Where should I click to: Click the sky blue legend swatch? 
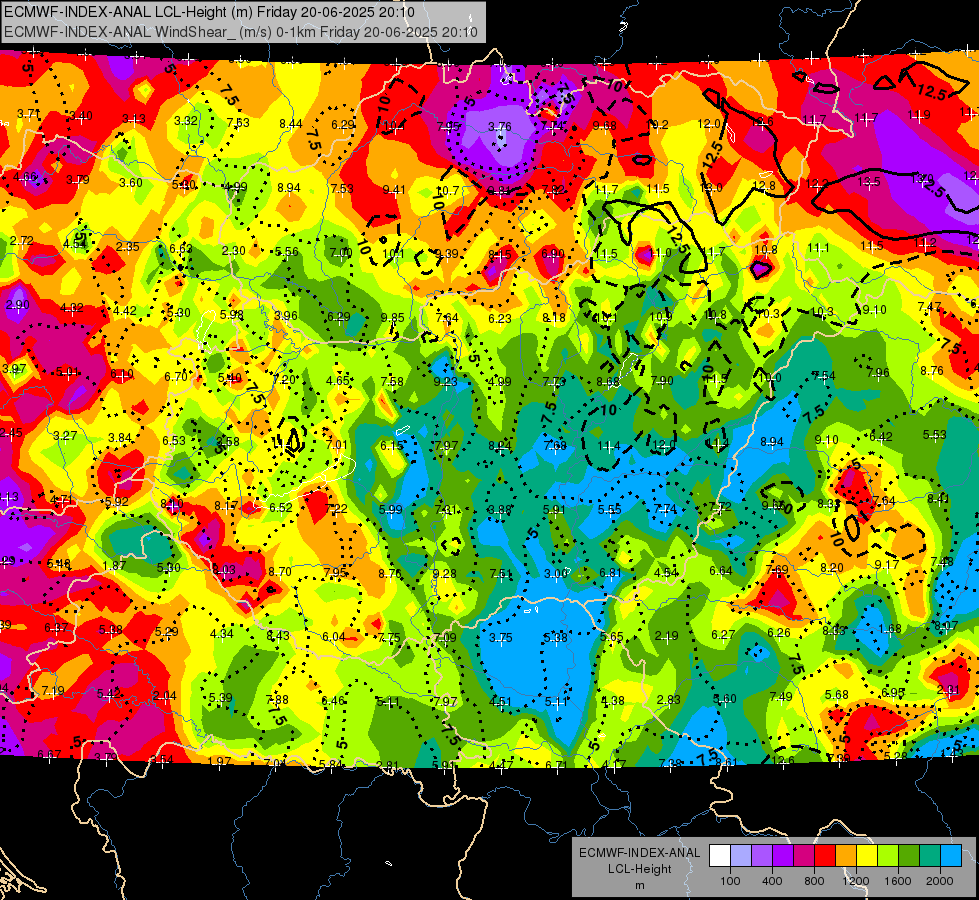[x=951, y=856]
